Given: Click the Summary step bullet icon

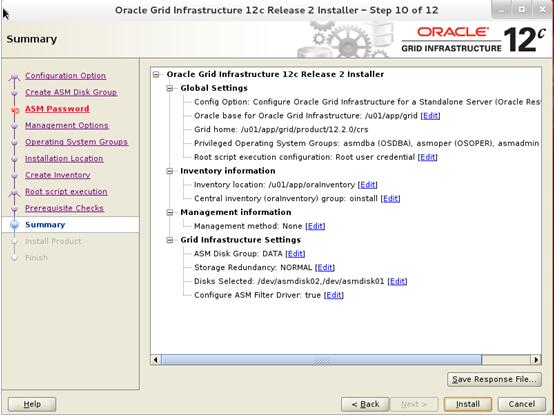Looking at the screenshot, I should click(14, 225).
